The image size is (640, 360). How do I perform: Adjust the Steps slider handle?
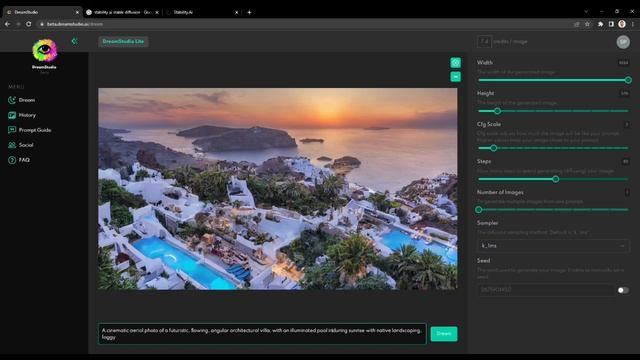(x=556, y=179)
